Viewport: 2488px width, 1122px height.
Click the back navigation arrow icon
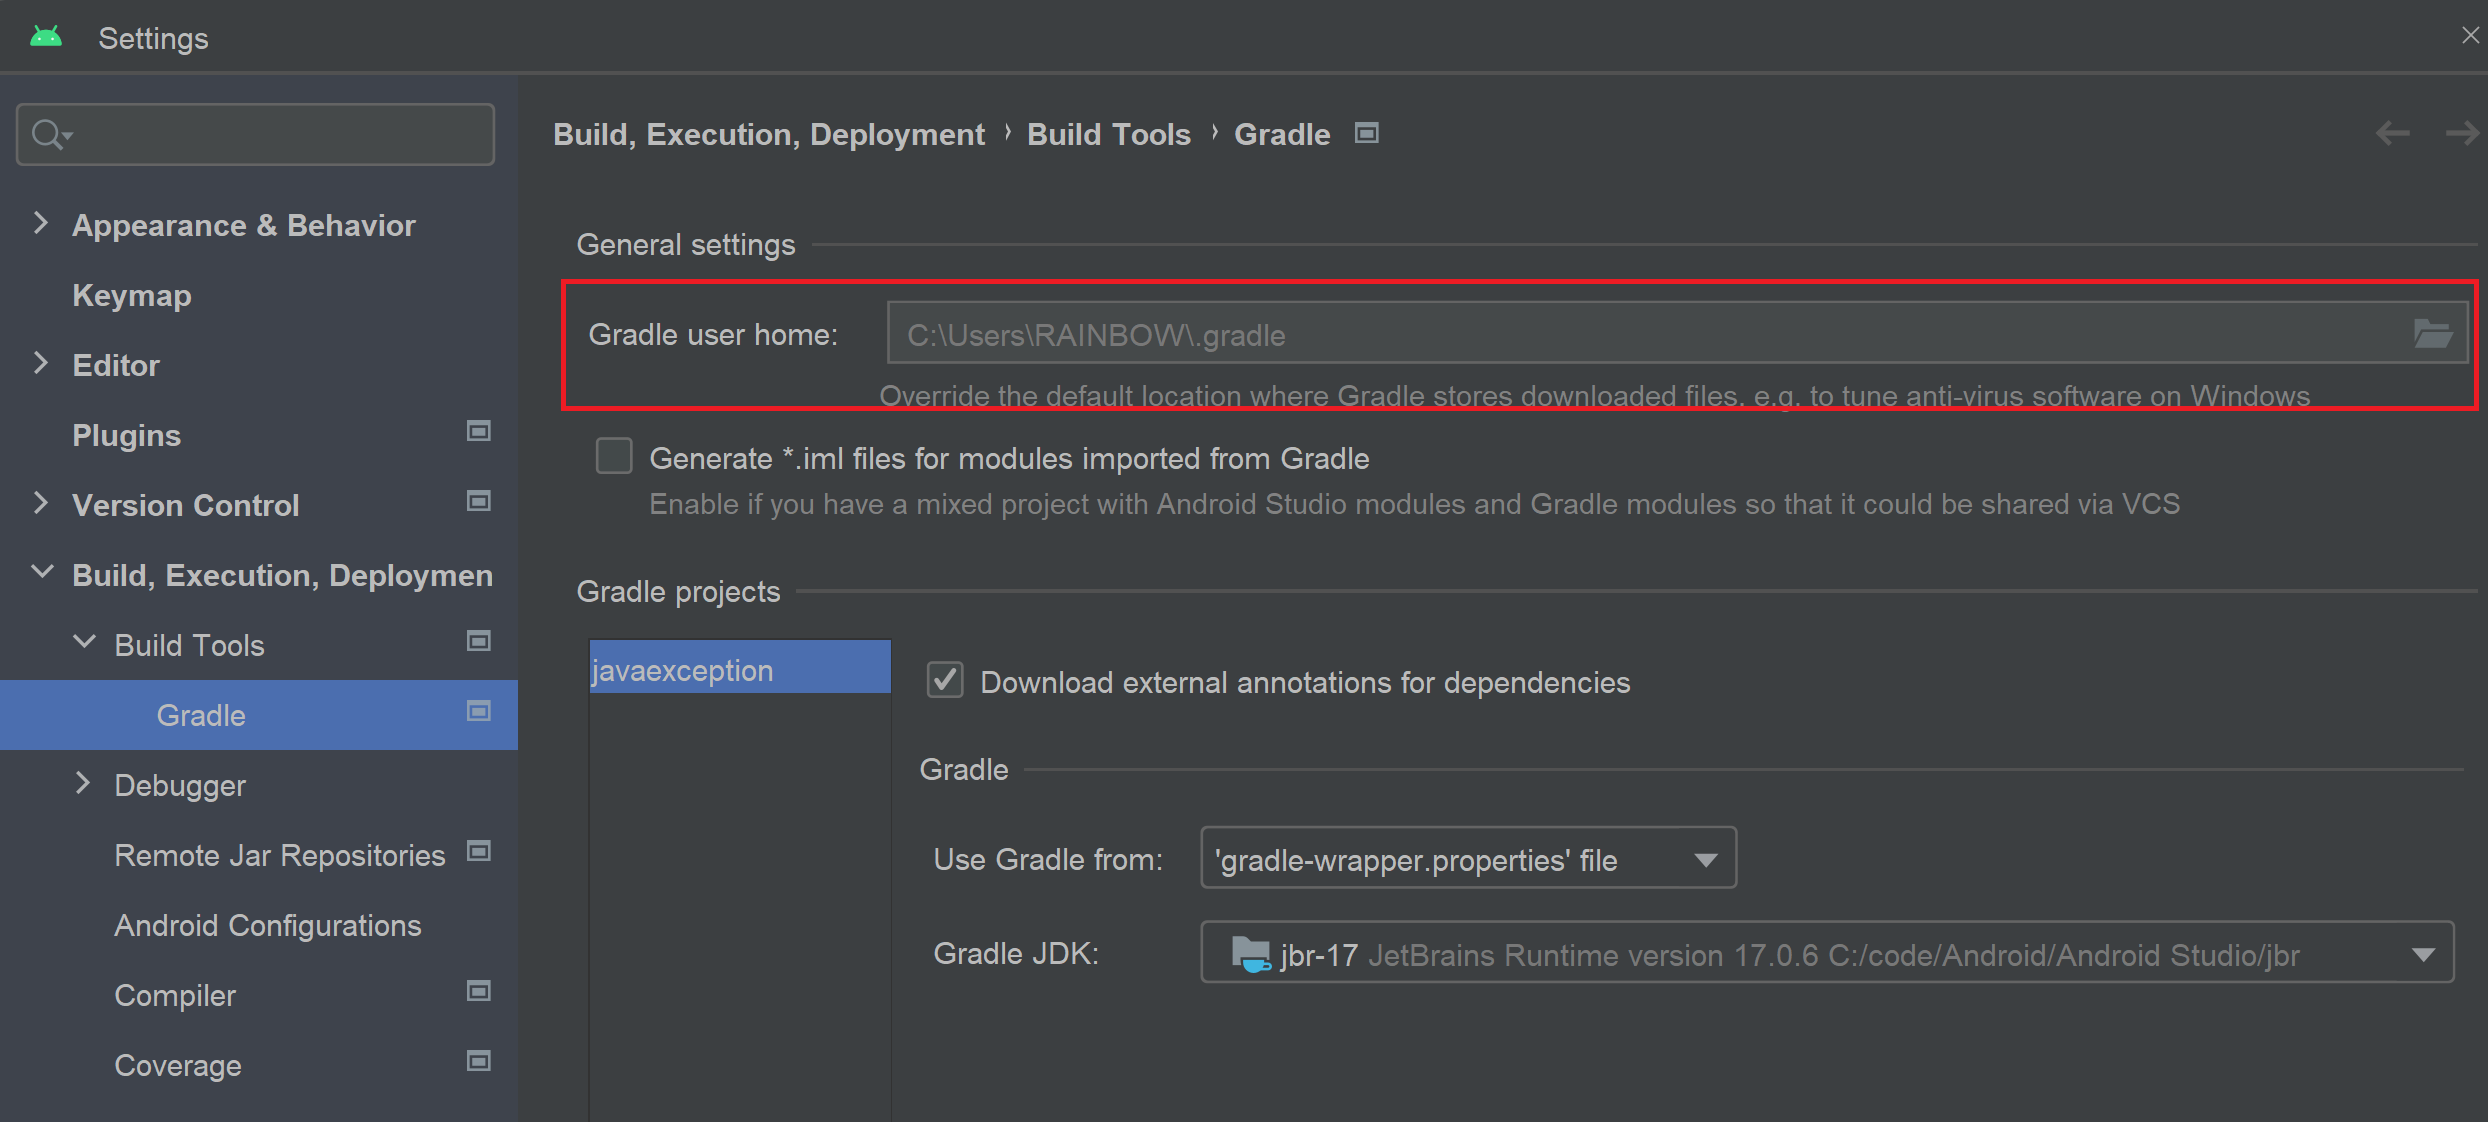click(x=2392, y=133)
